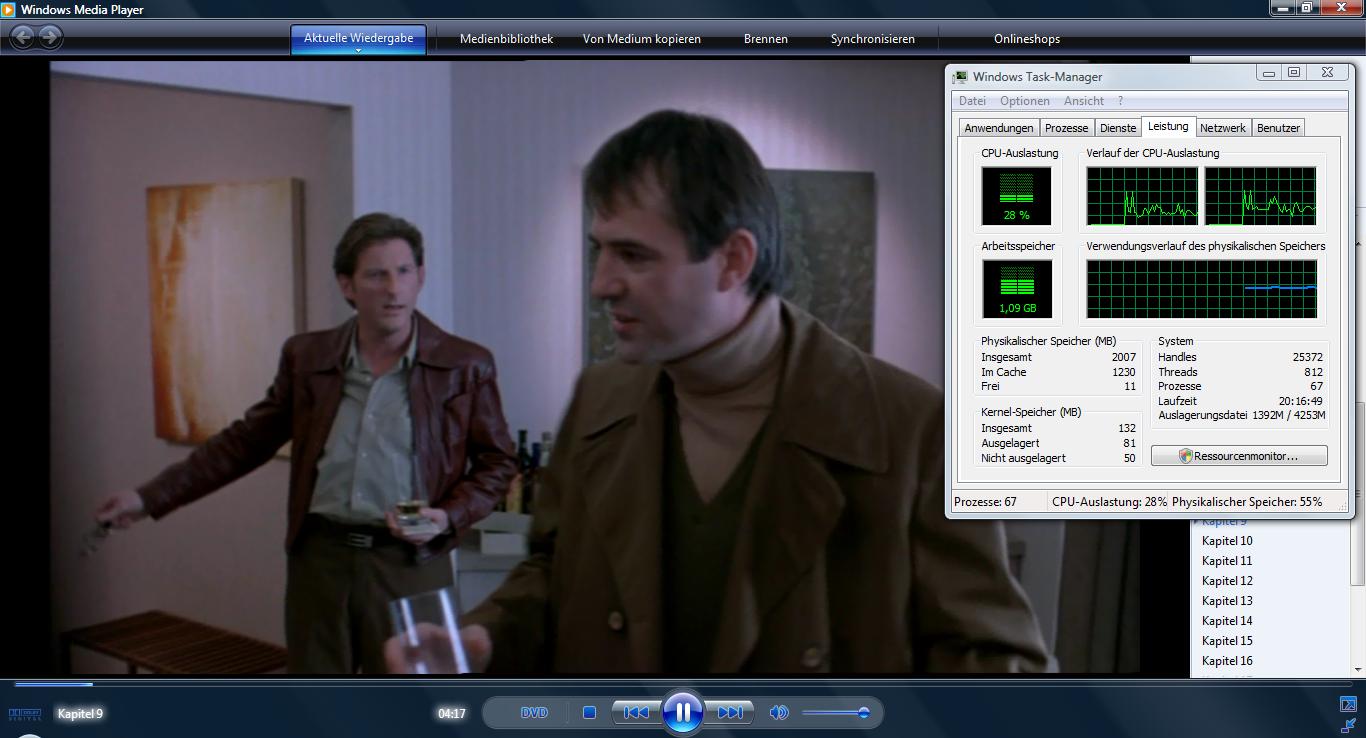Click the Windows Media Player title icon
This screenshot has height=738, width=1366.
[x=9, y=9]
